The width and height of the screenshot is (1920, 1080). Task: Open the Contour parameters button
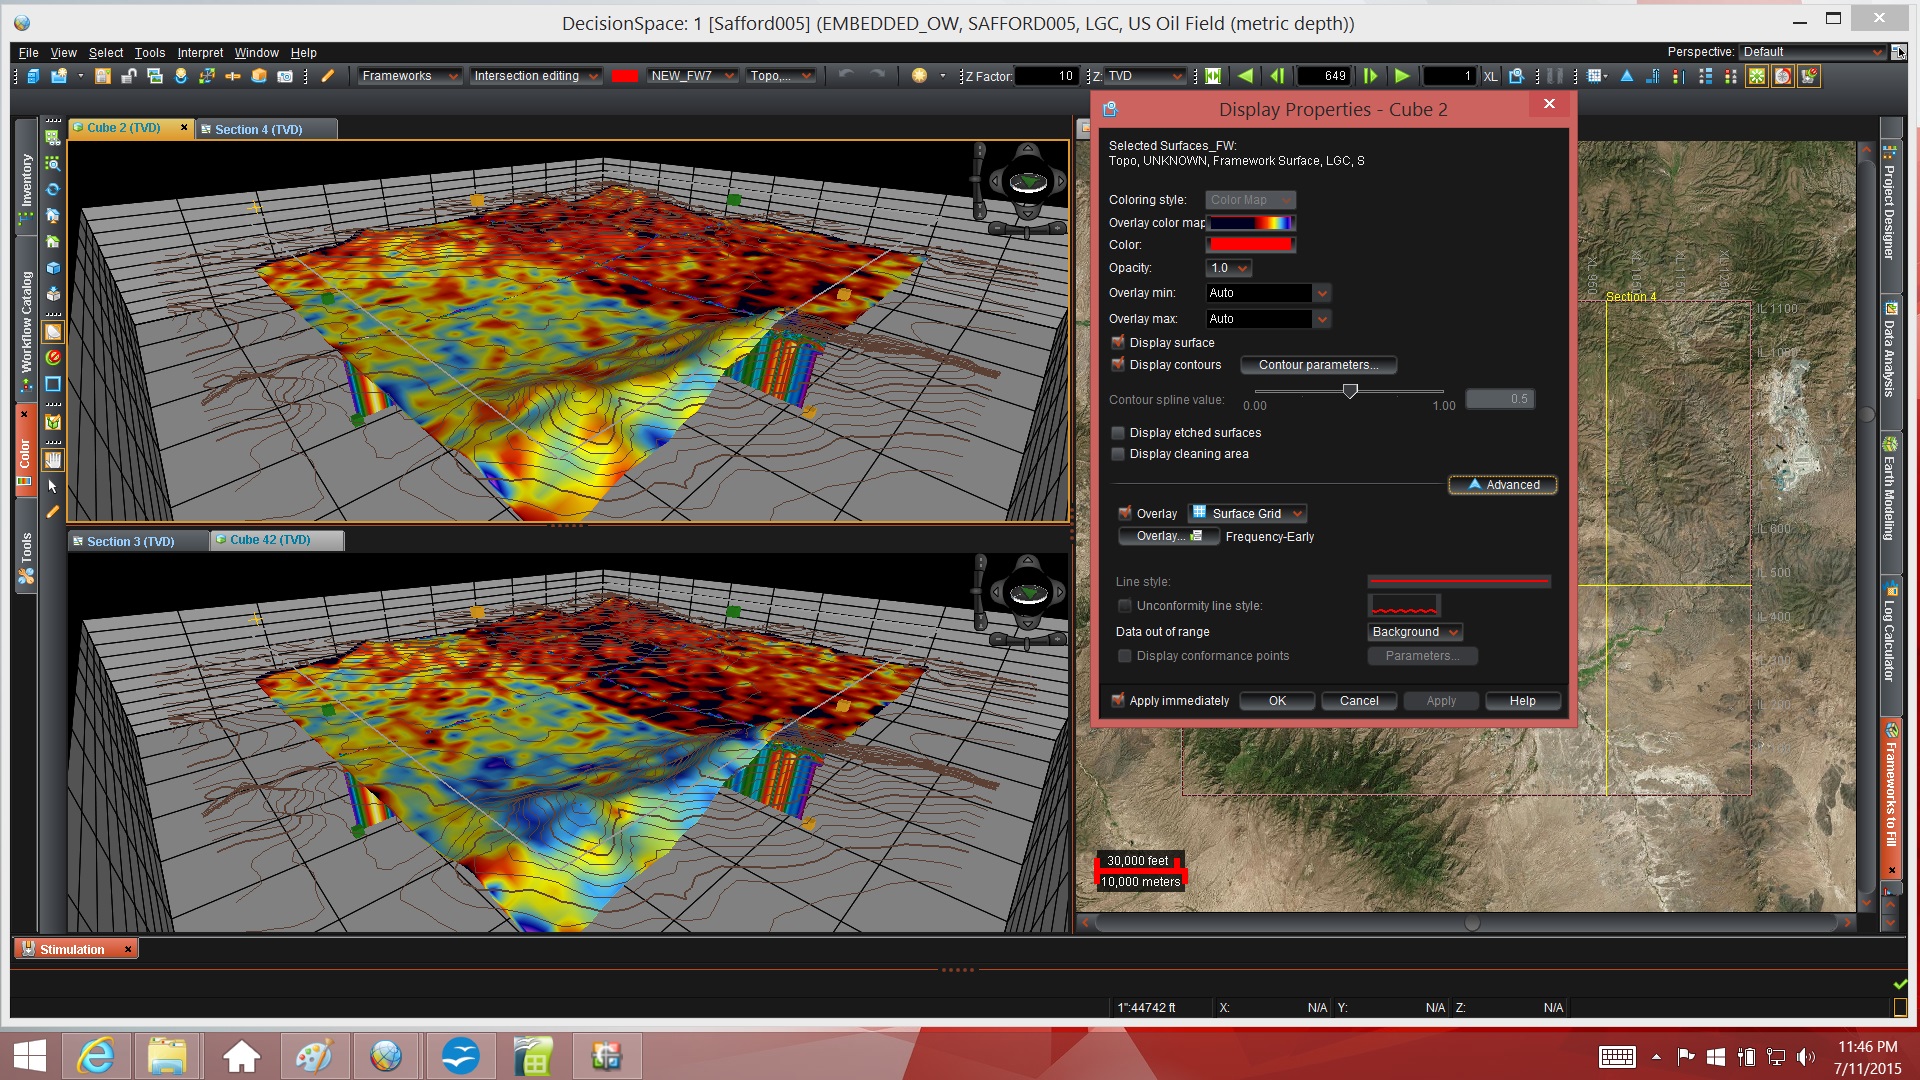pos(1318,365)
